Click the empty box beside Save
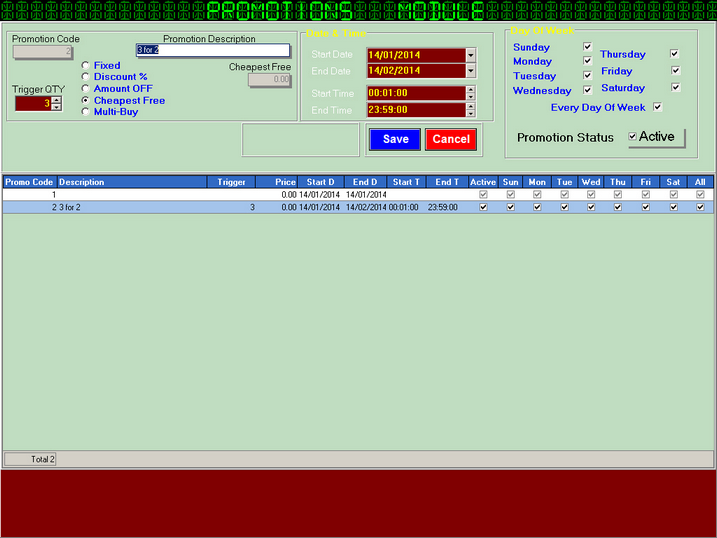 point(300,139)
